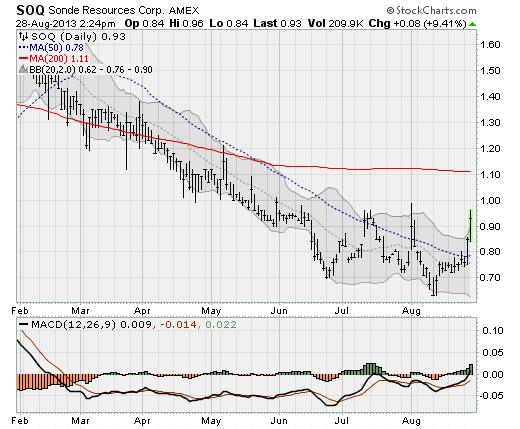This screenshot has width=520, height=429.
Task: Click the Feb label under the MACD panel
Action: [x=20, y=420]
